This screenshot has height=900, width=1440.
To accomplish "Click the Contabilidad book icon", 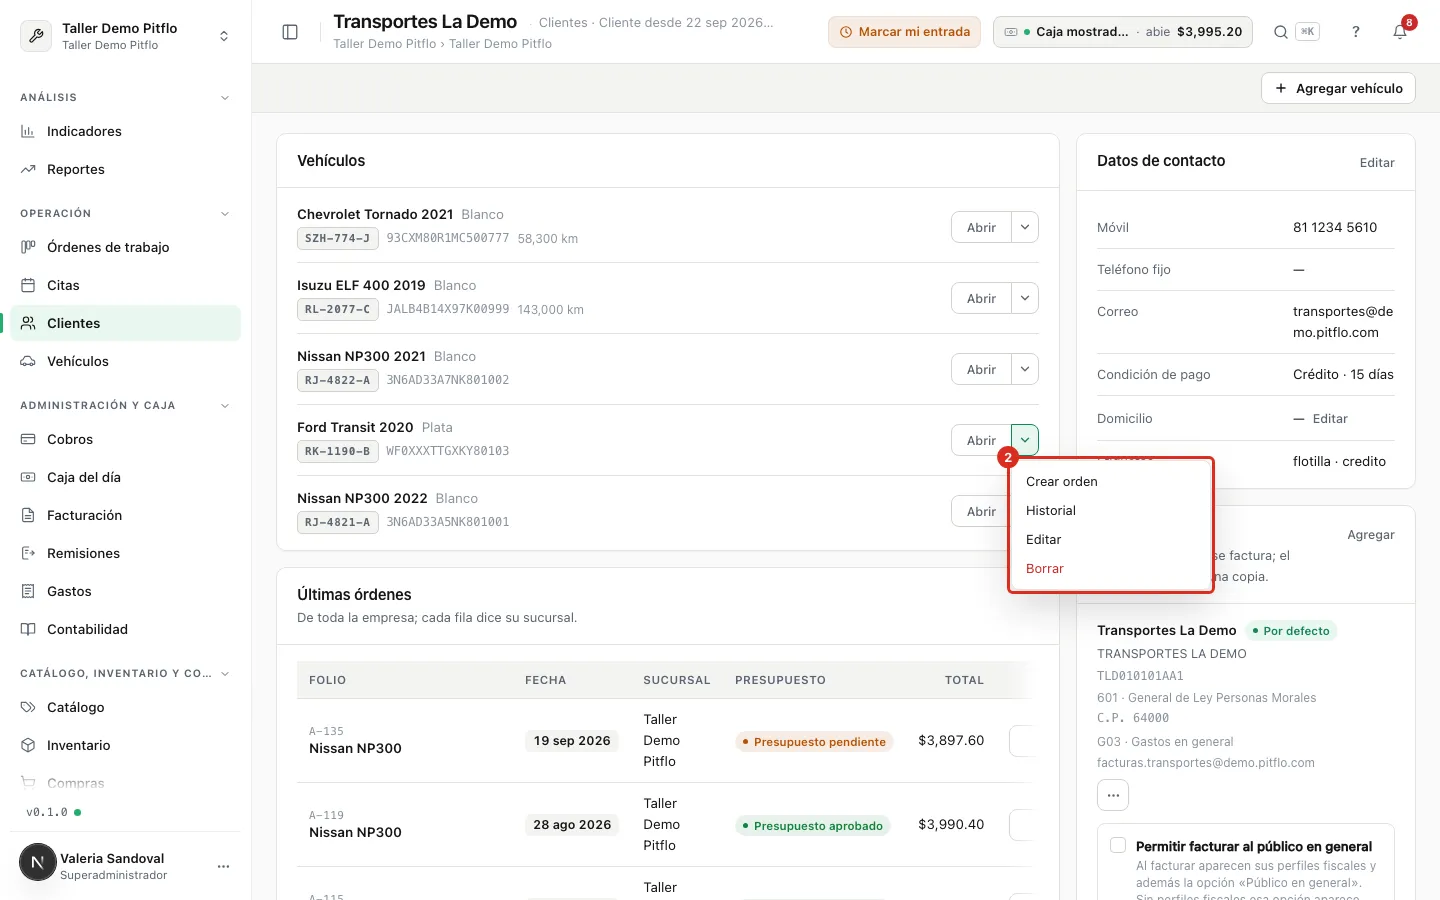I will click(28, 629).
